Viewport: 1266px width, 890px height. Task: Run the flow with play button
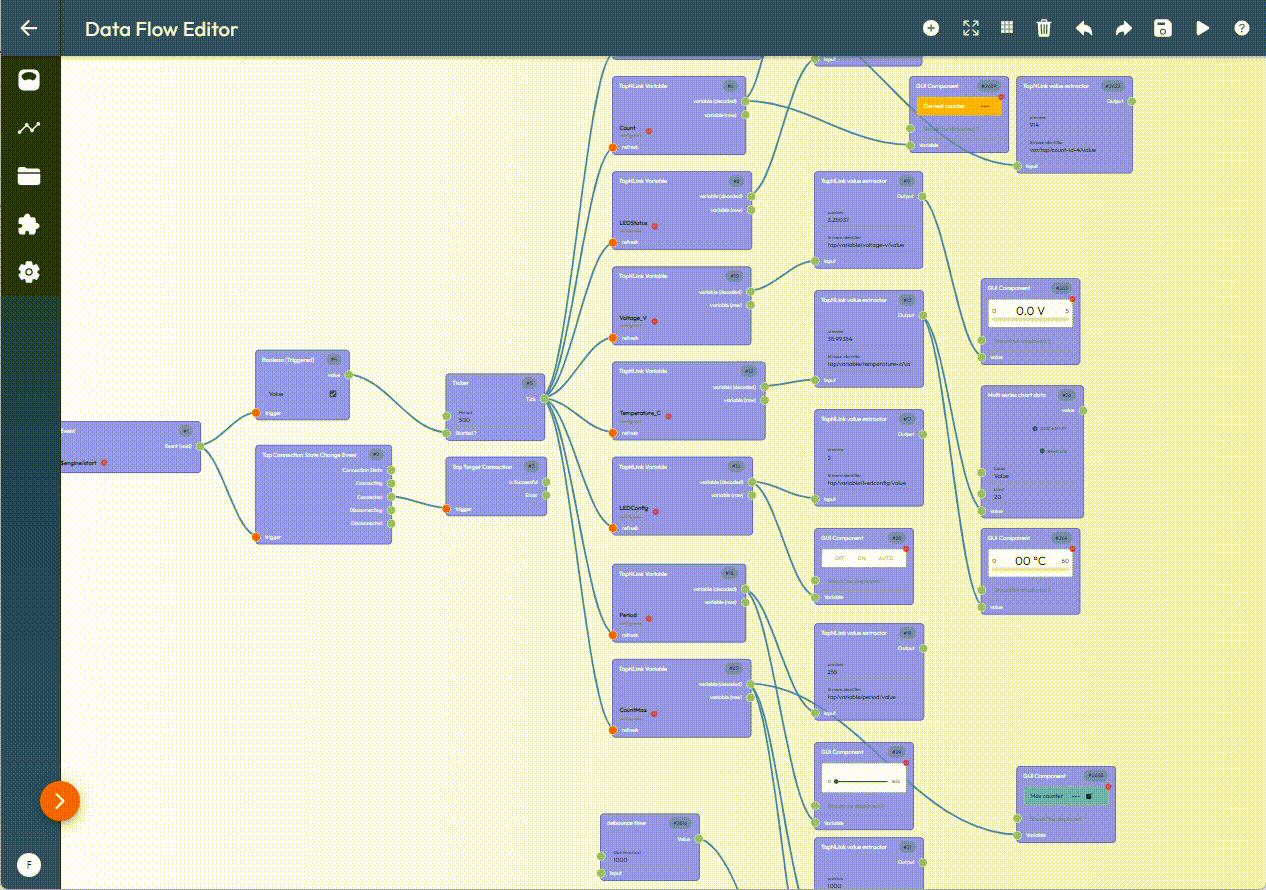1202,28
